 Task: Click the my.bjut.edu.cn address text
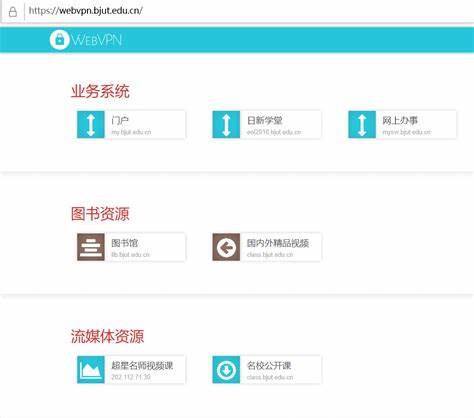pos(131,132)
